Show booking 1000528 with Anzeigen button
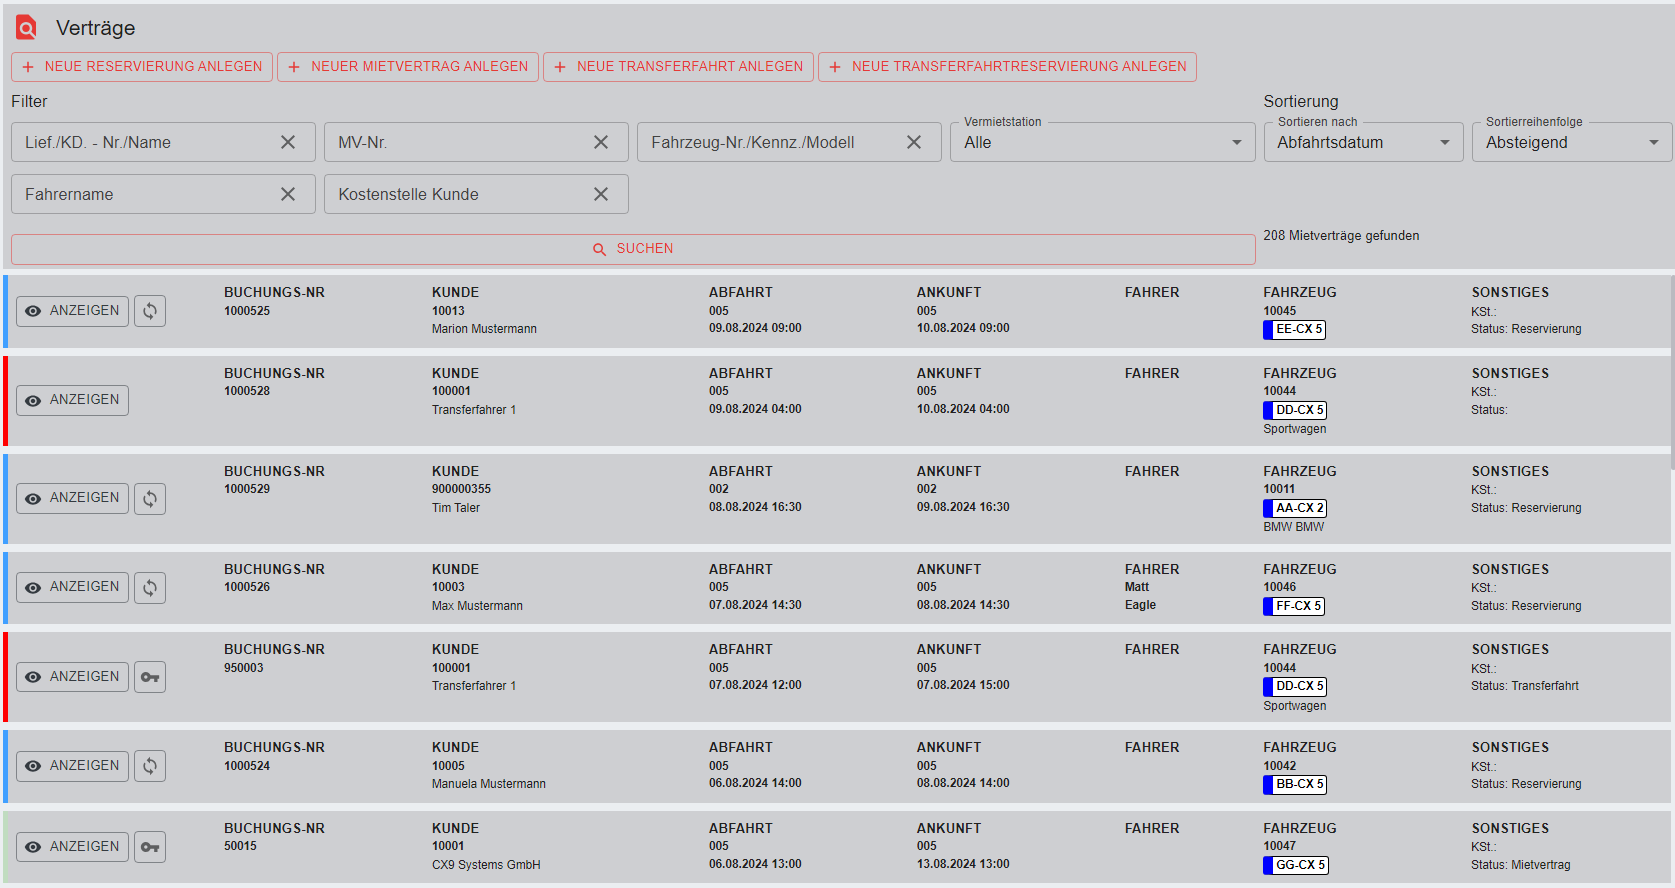 coord(72,400)
